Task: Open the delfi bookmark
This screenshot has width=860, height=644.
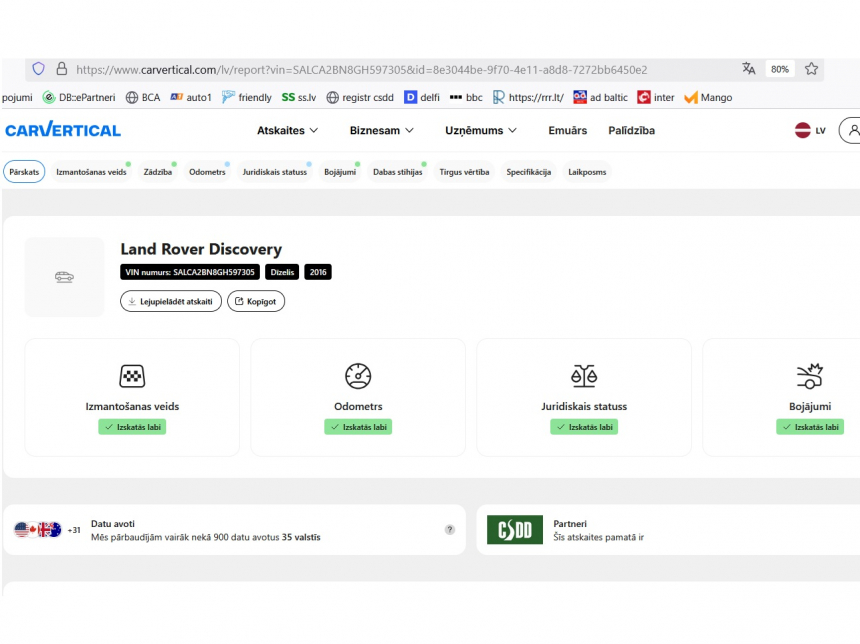Action: pyautogui.click(x=422, y=97)
